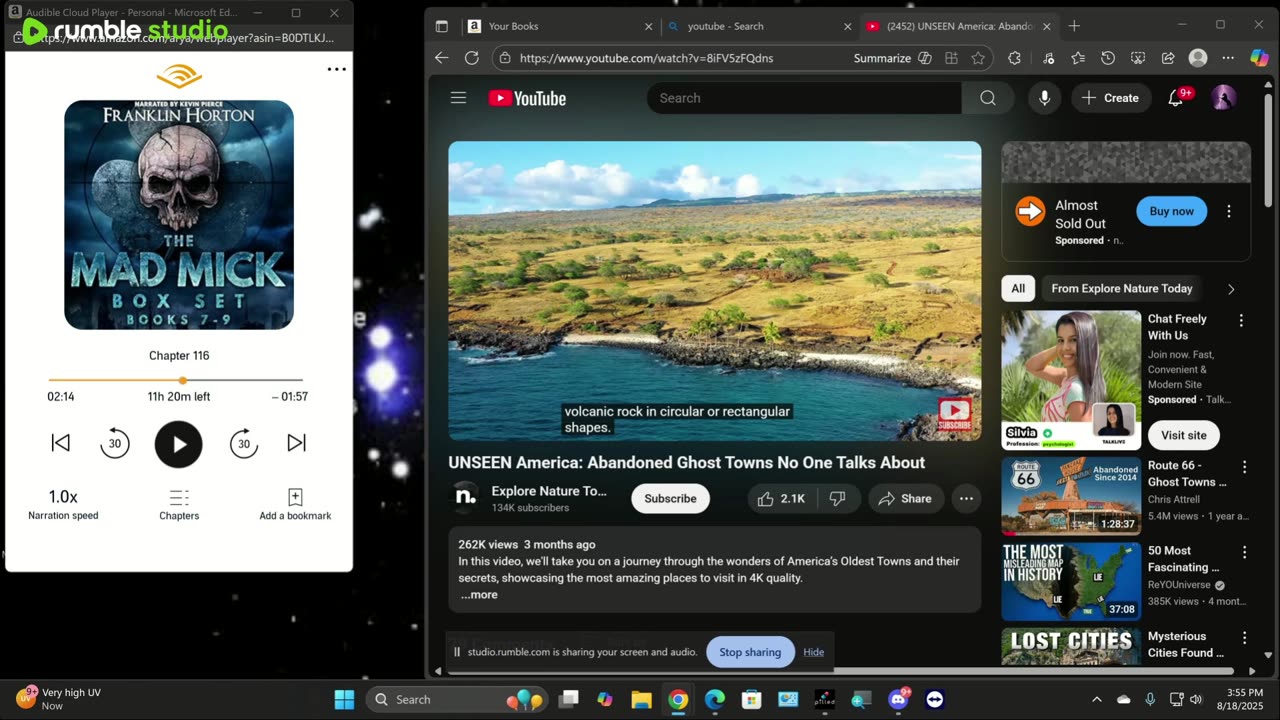Open the YouTube Create menu
The height and width of the screenshot is (720, 1280).
click(1111, 98)
